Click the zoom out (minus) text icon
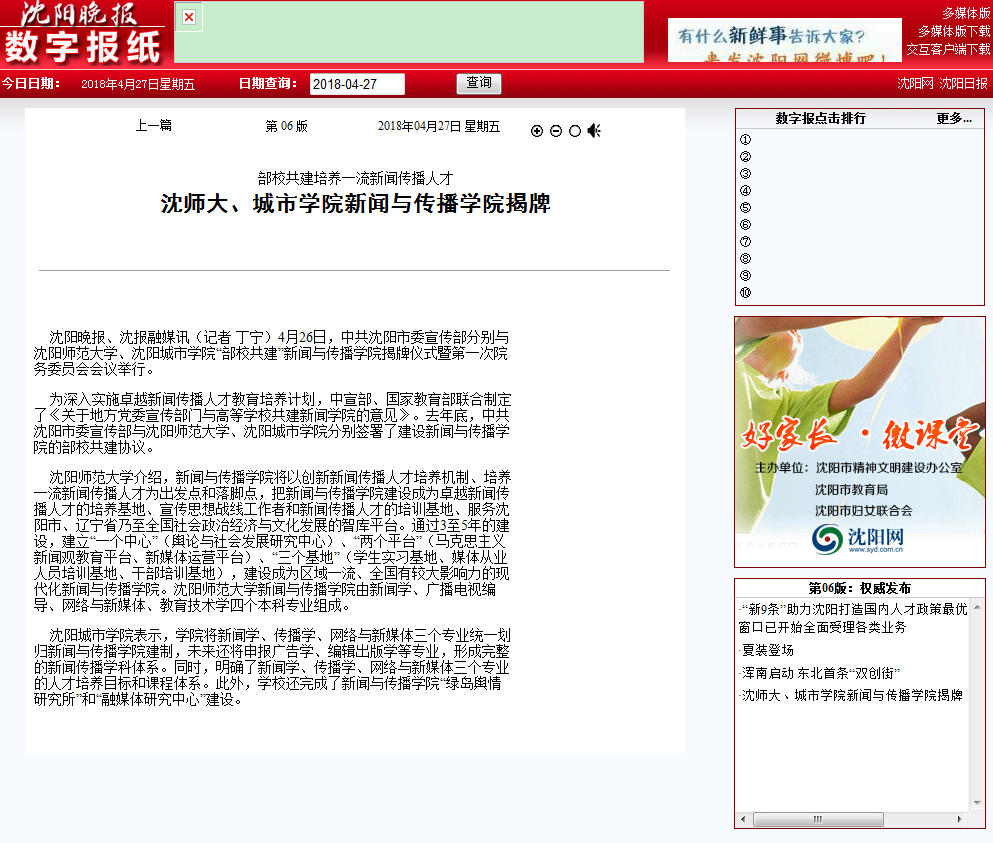This screenshot has height=843, width=993. (556, 131)
